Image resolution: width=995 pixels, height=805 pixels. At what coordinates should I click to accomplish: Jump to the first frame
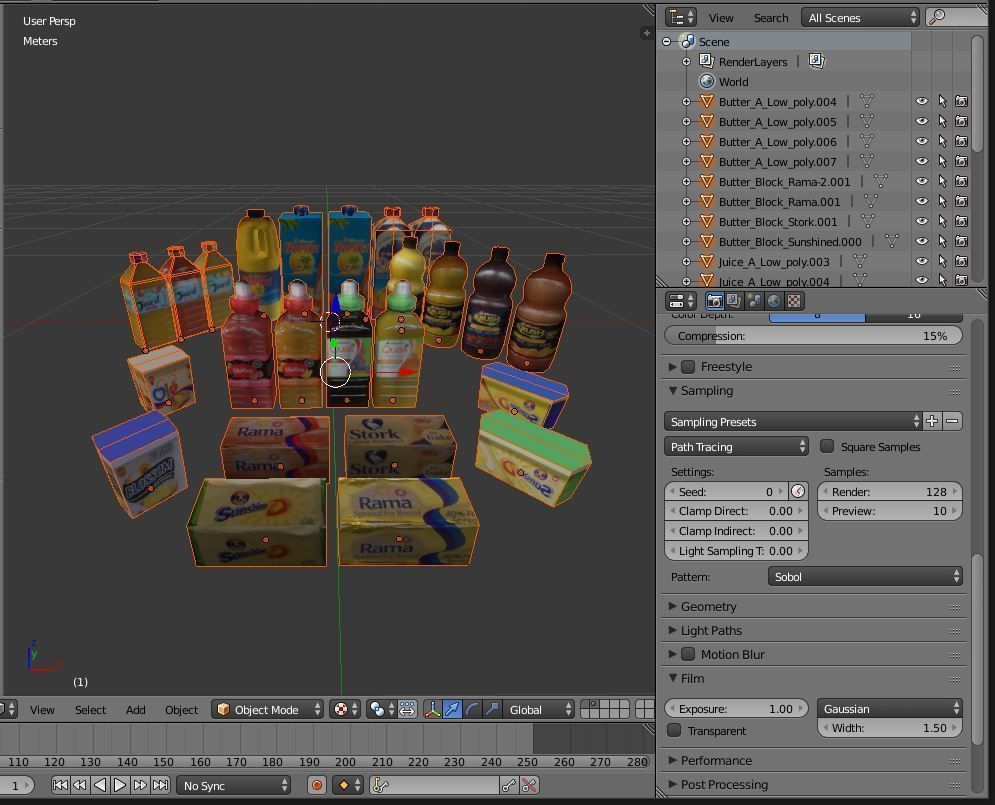(60, 785)
